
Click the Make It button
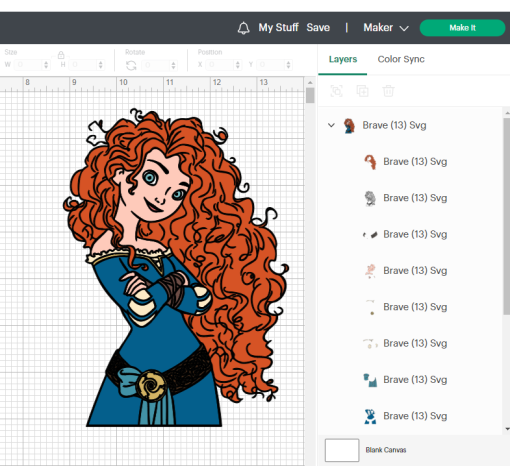[462, 28]
